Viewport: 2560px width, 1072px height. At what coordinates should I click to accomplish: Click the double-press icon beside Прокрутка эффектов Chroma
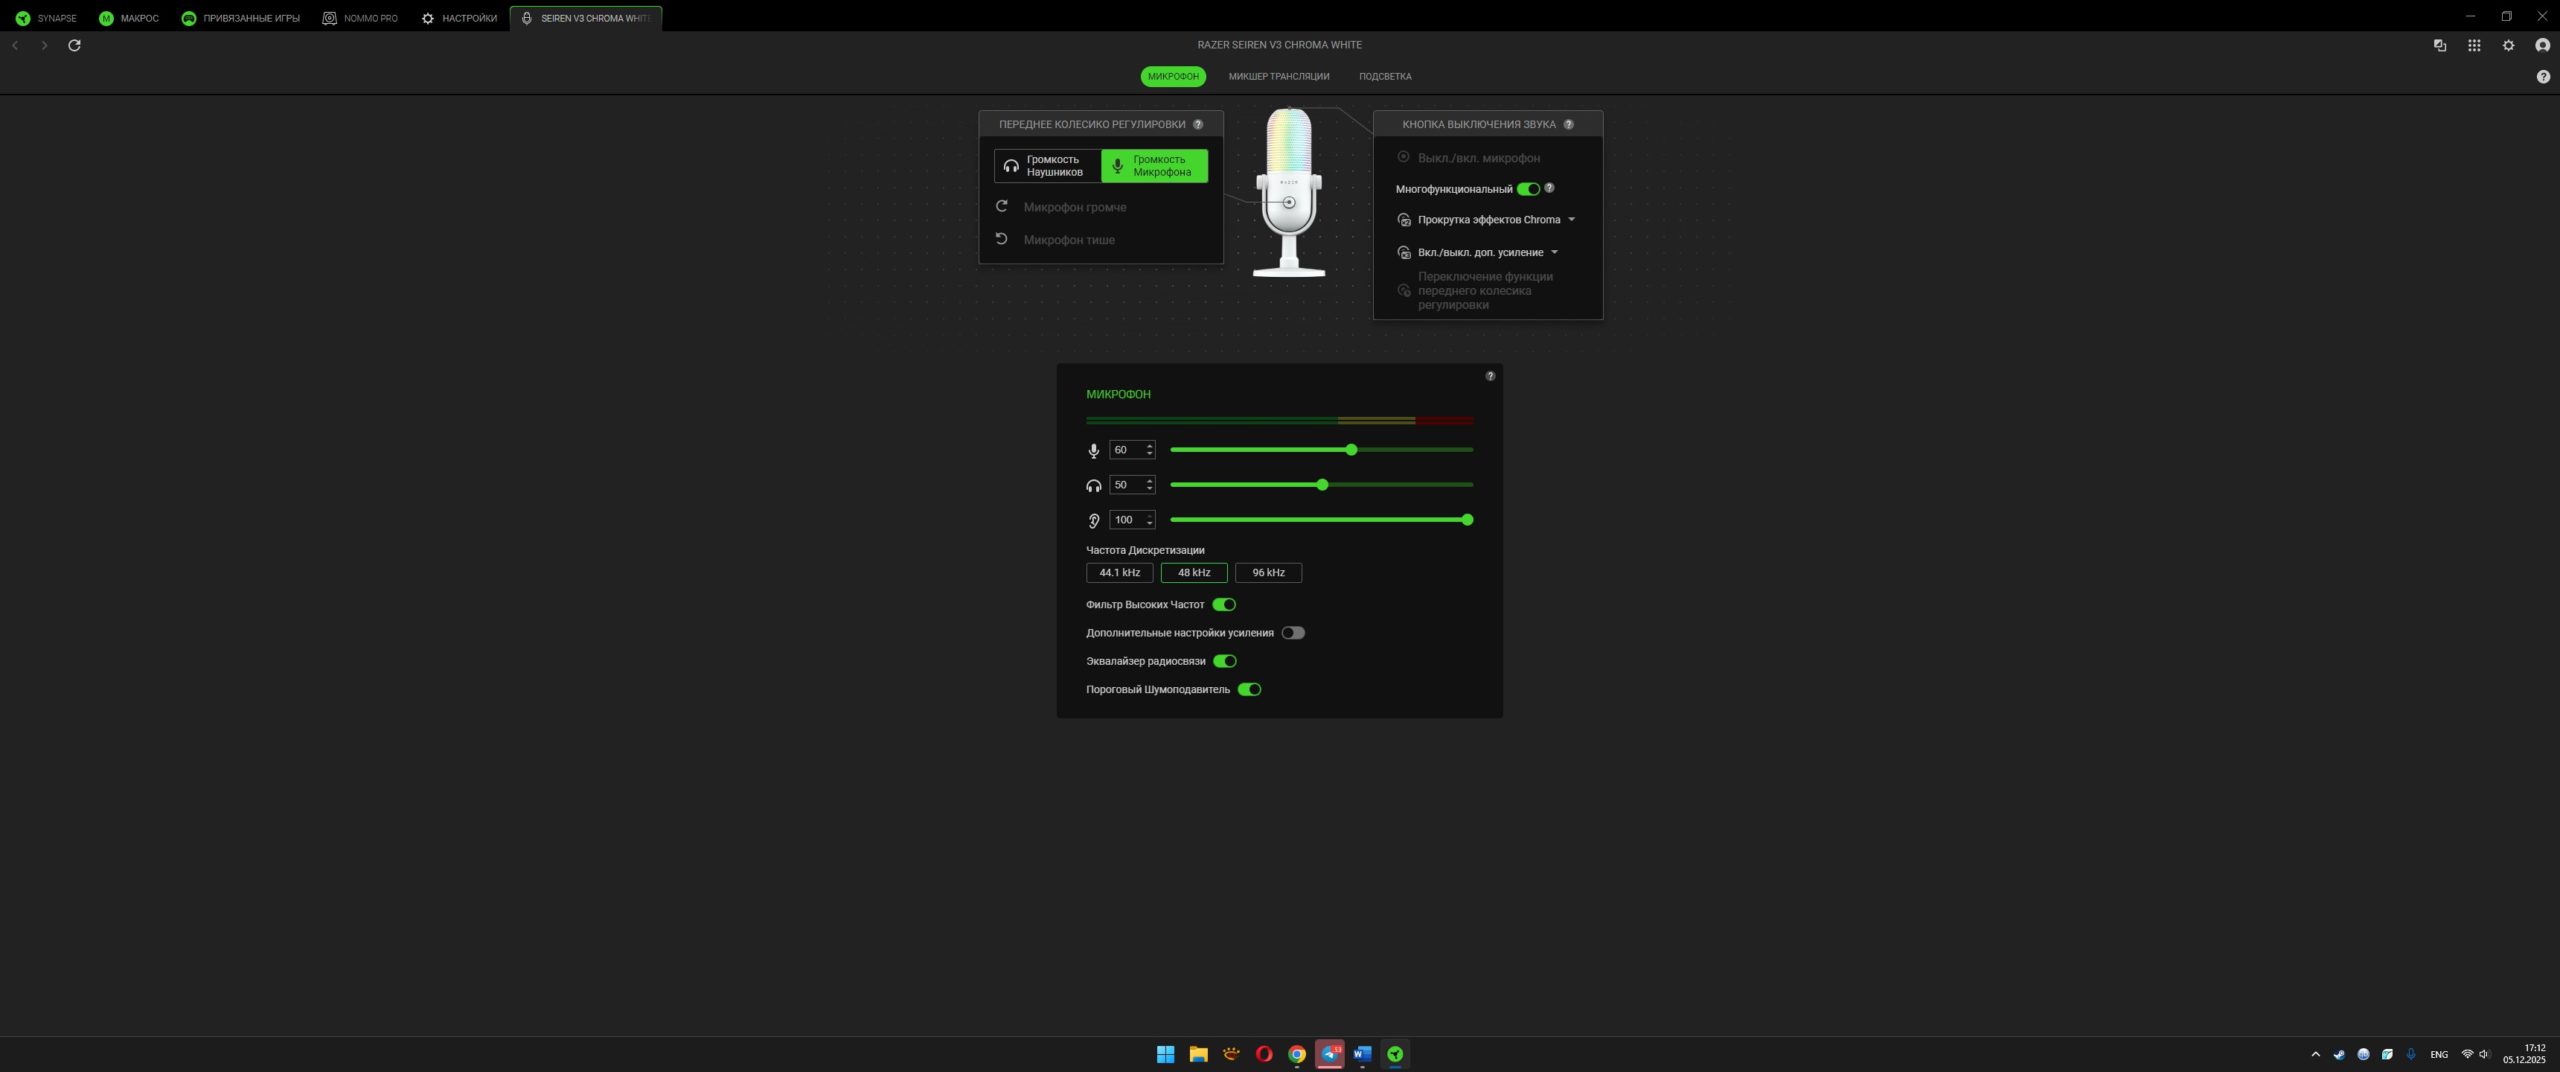click(1404, 220)
